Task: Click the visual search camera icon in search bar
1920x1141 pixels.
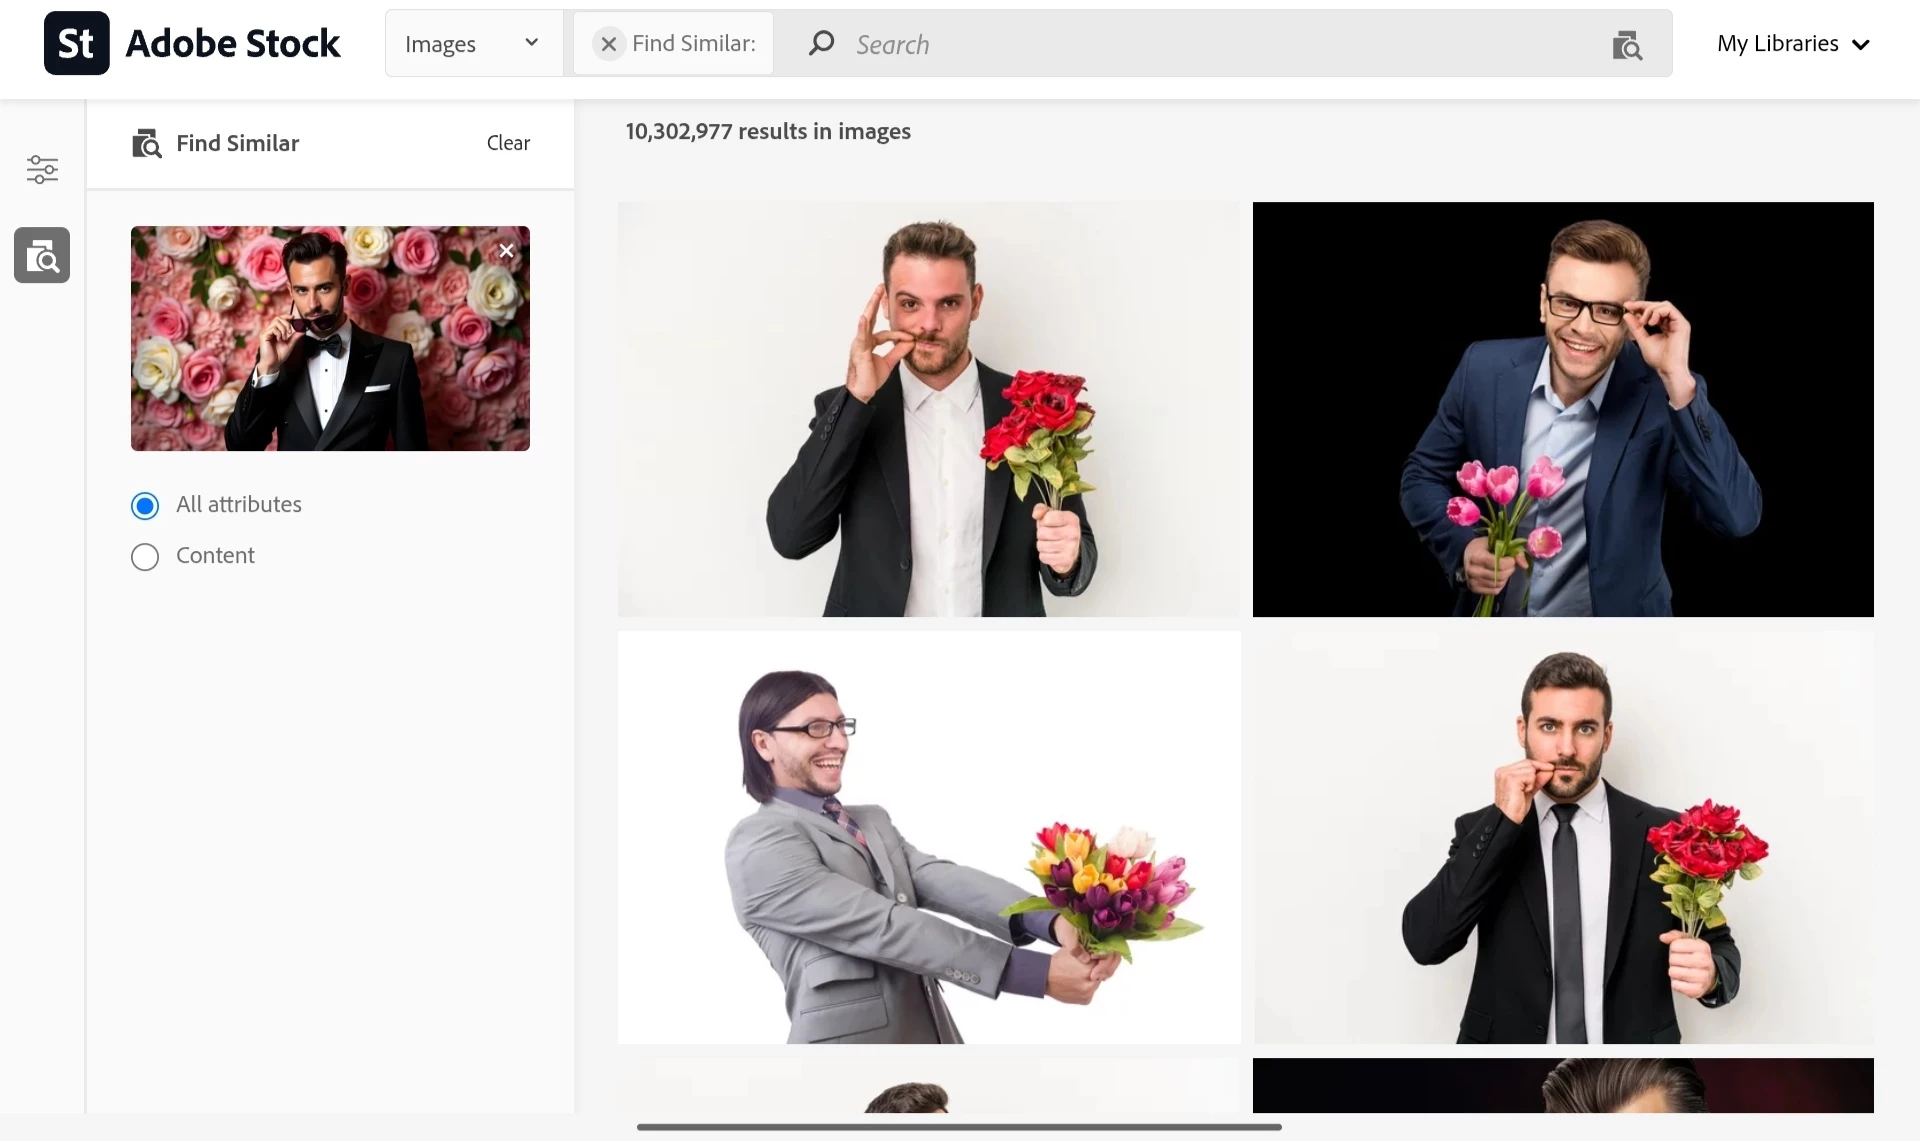Action: point(1627,45)
